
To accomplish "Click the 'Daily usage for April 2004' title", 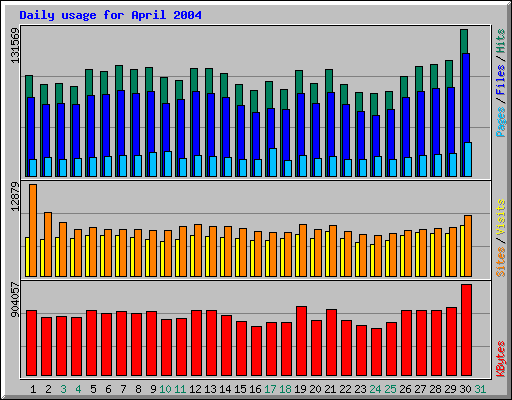I will coord(110,15).
